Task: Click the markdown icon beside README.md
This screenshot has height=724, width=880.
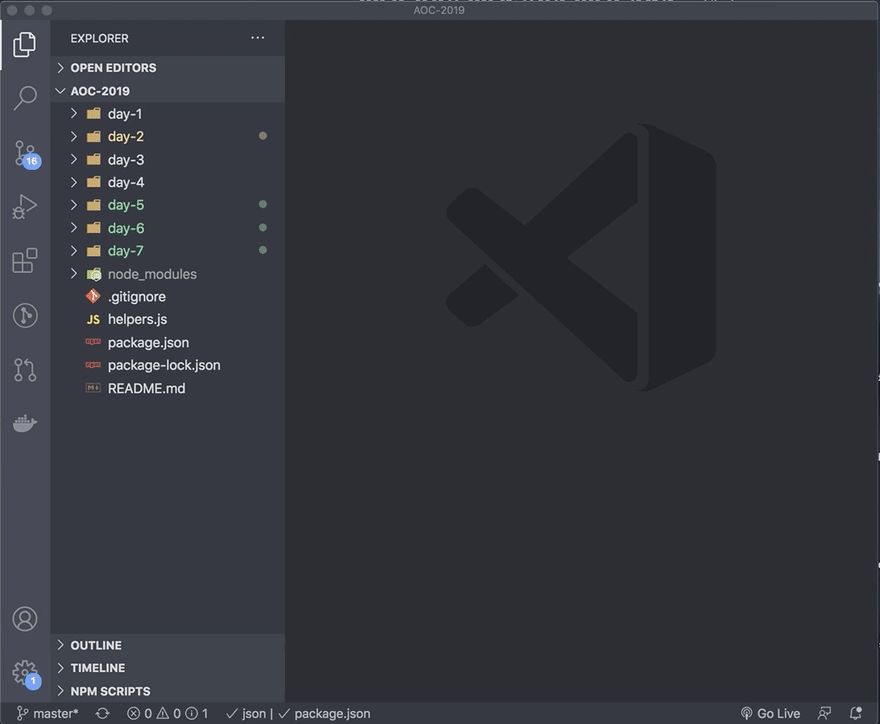Action: [x=93, y=388]
